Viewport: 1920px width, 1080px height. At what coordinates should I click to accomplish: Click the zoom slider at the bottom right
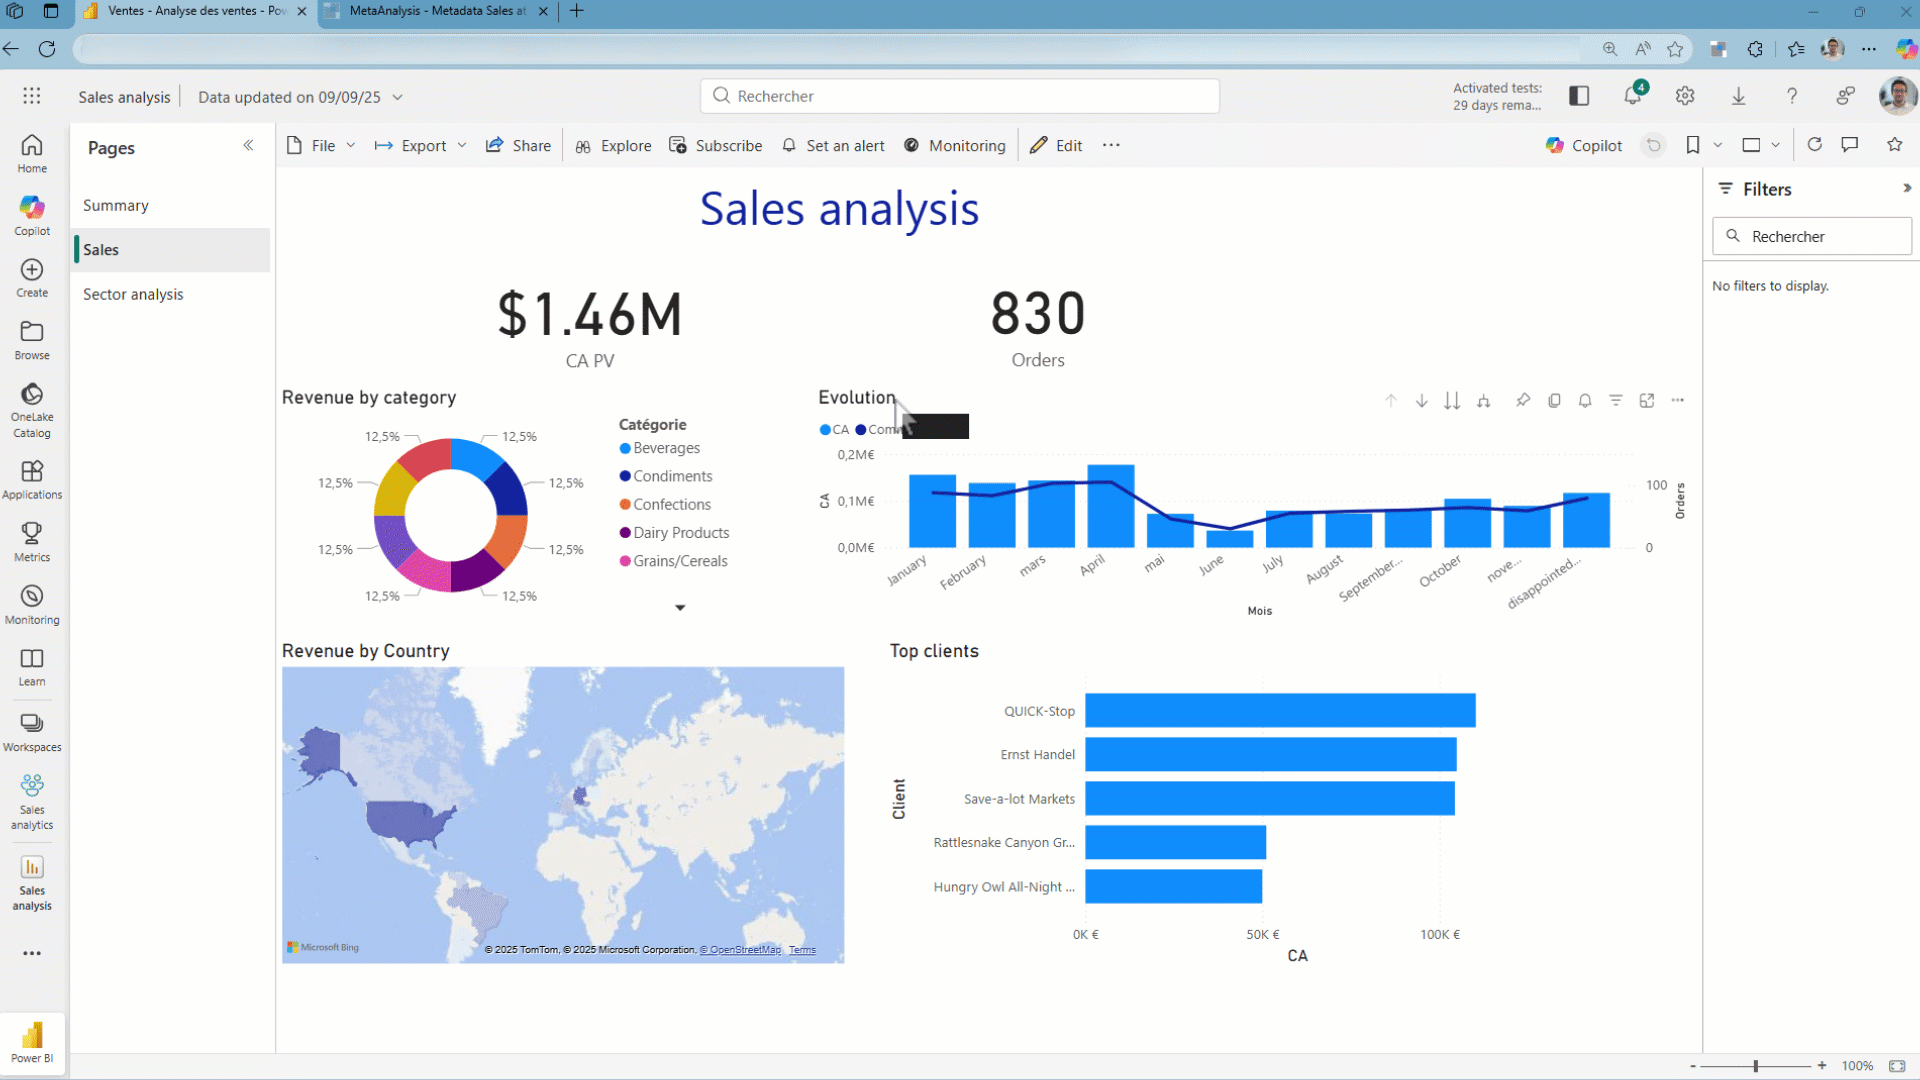[1756, 1066]
